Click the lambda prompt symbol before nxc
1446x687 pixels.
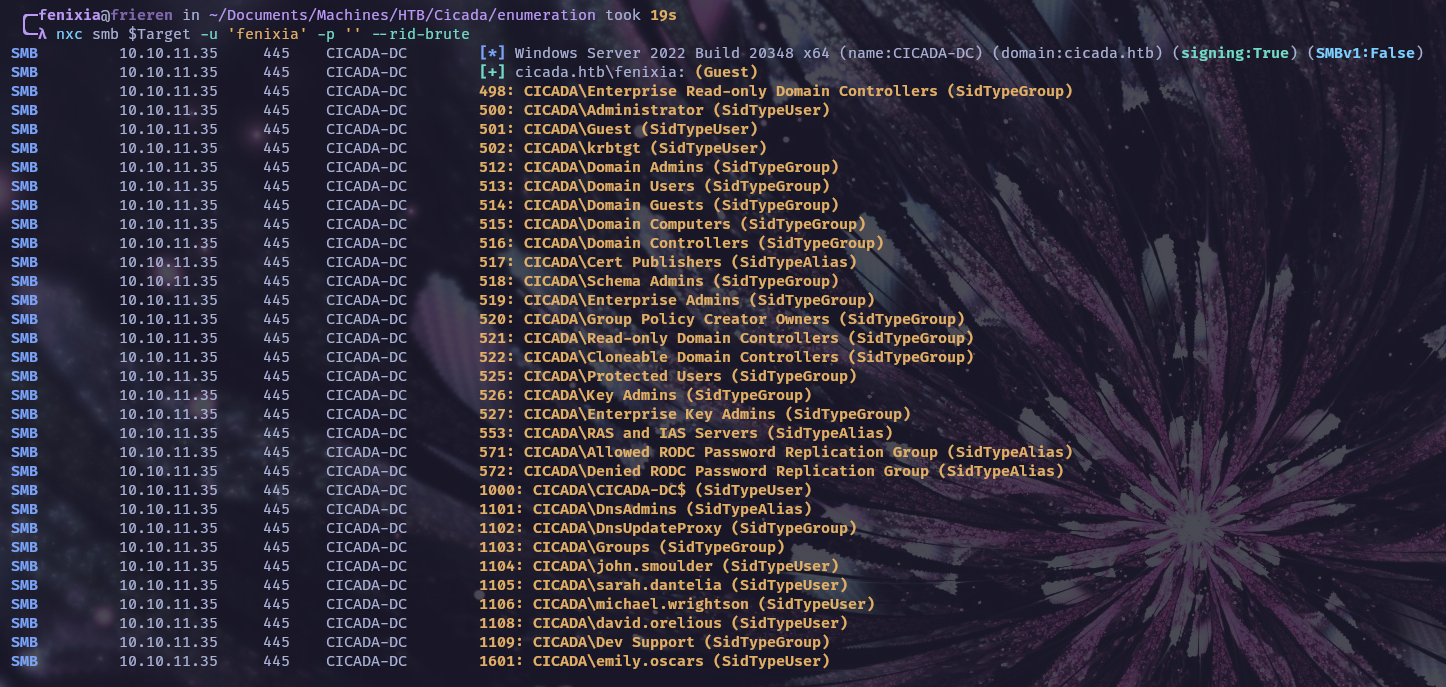pos(42,34)
